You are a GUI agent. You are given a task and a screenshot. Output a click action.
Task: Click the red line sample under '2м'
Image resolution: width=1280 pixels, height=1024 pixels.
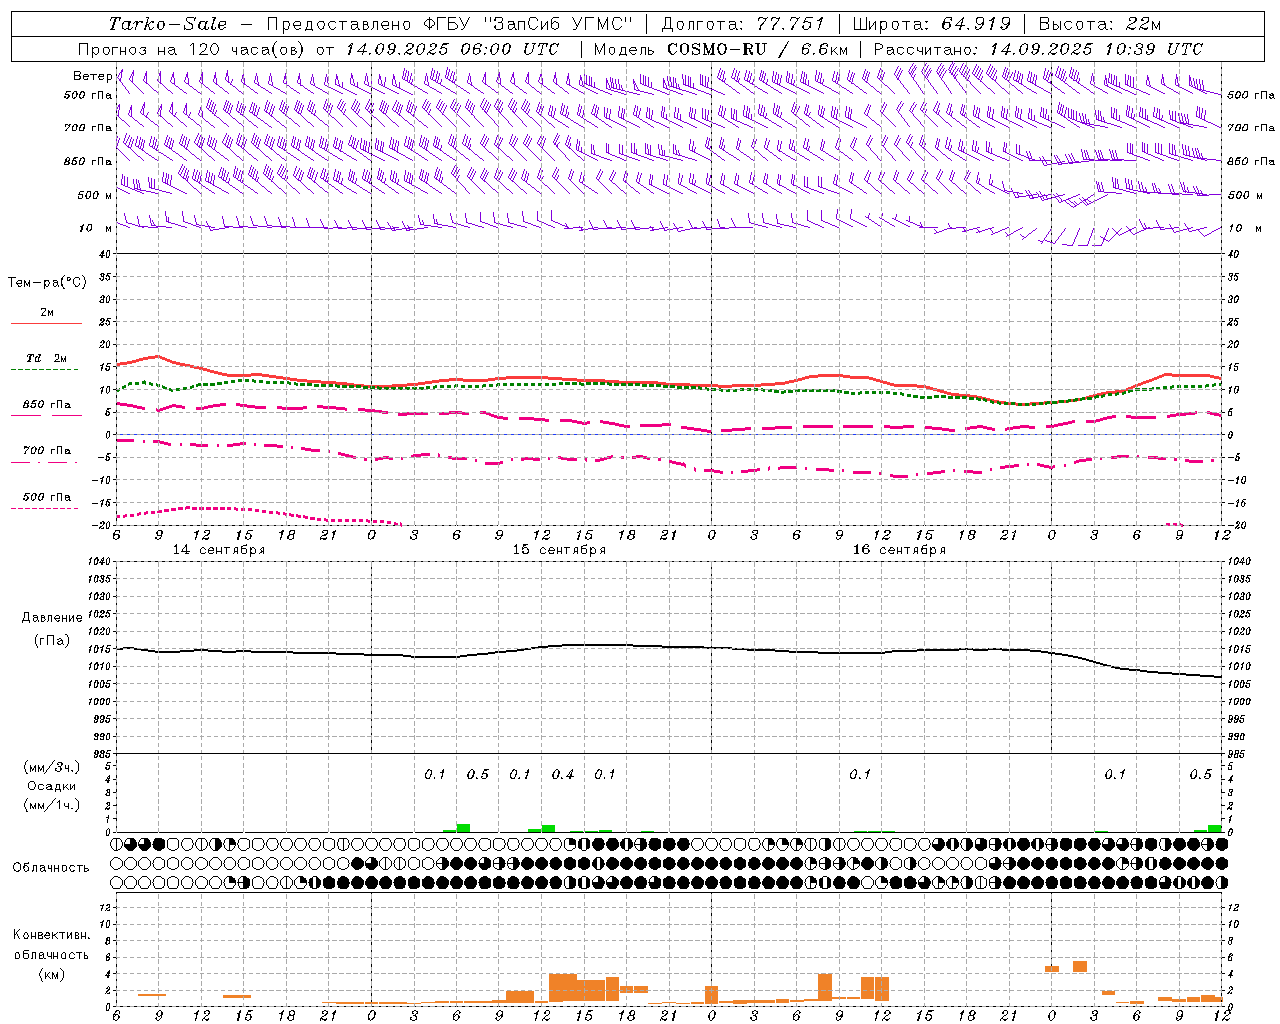46,324
